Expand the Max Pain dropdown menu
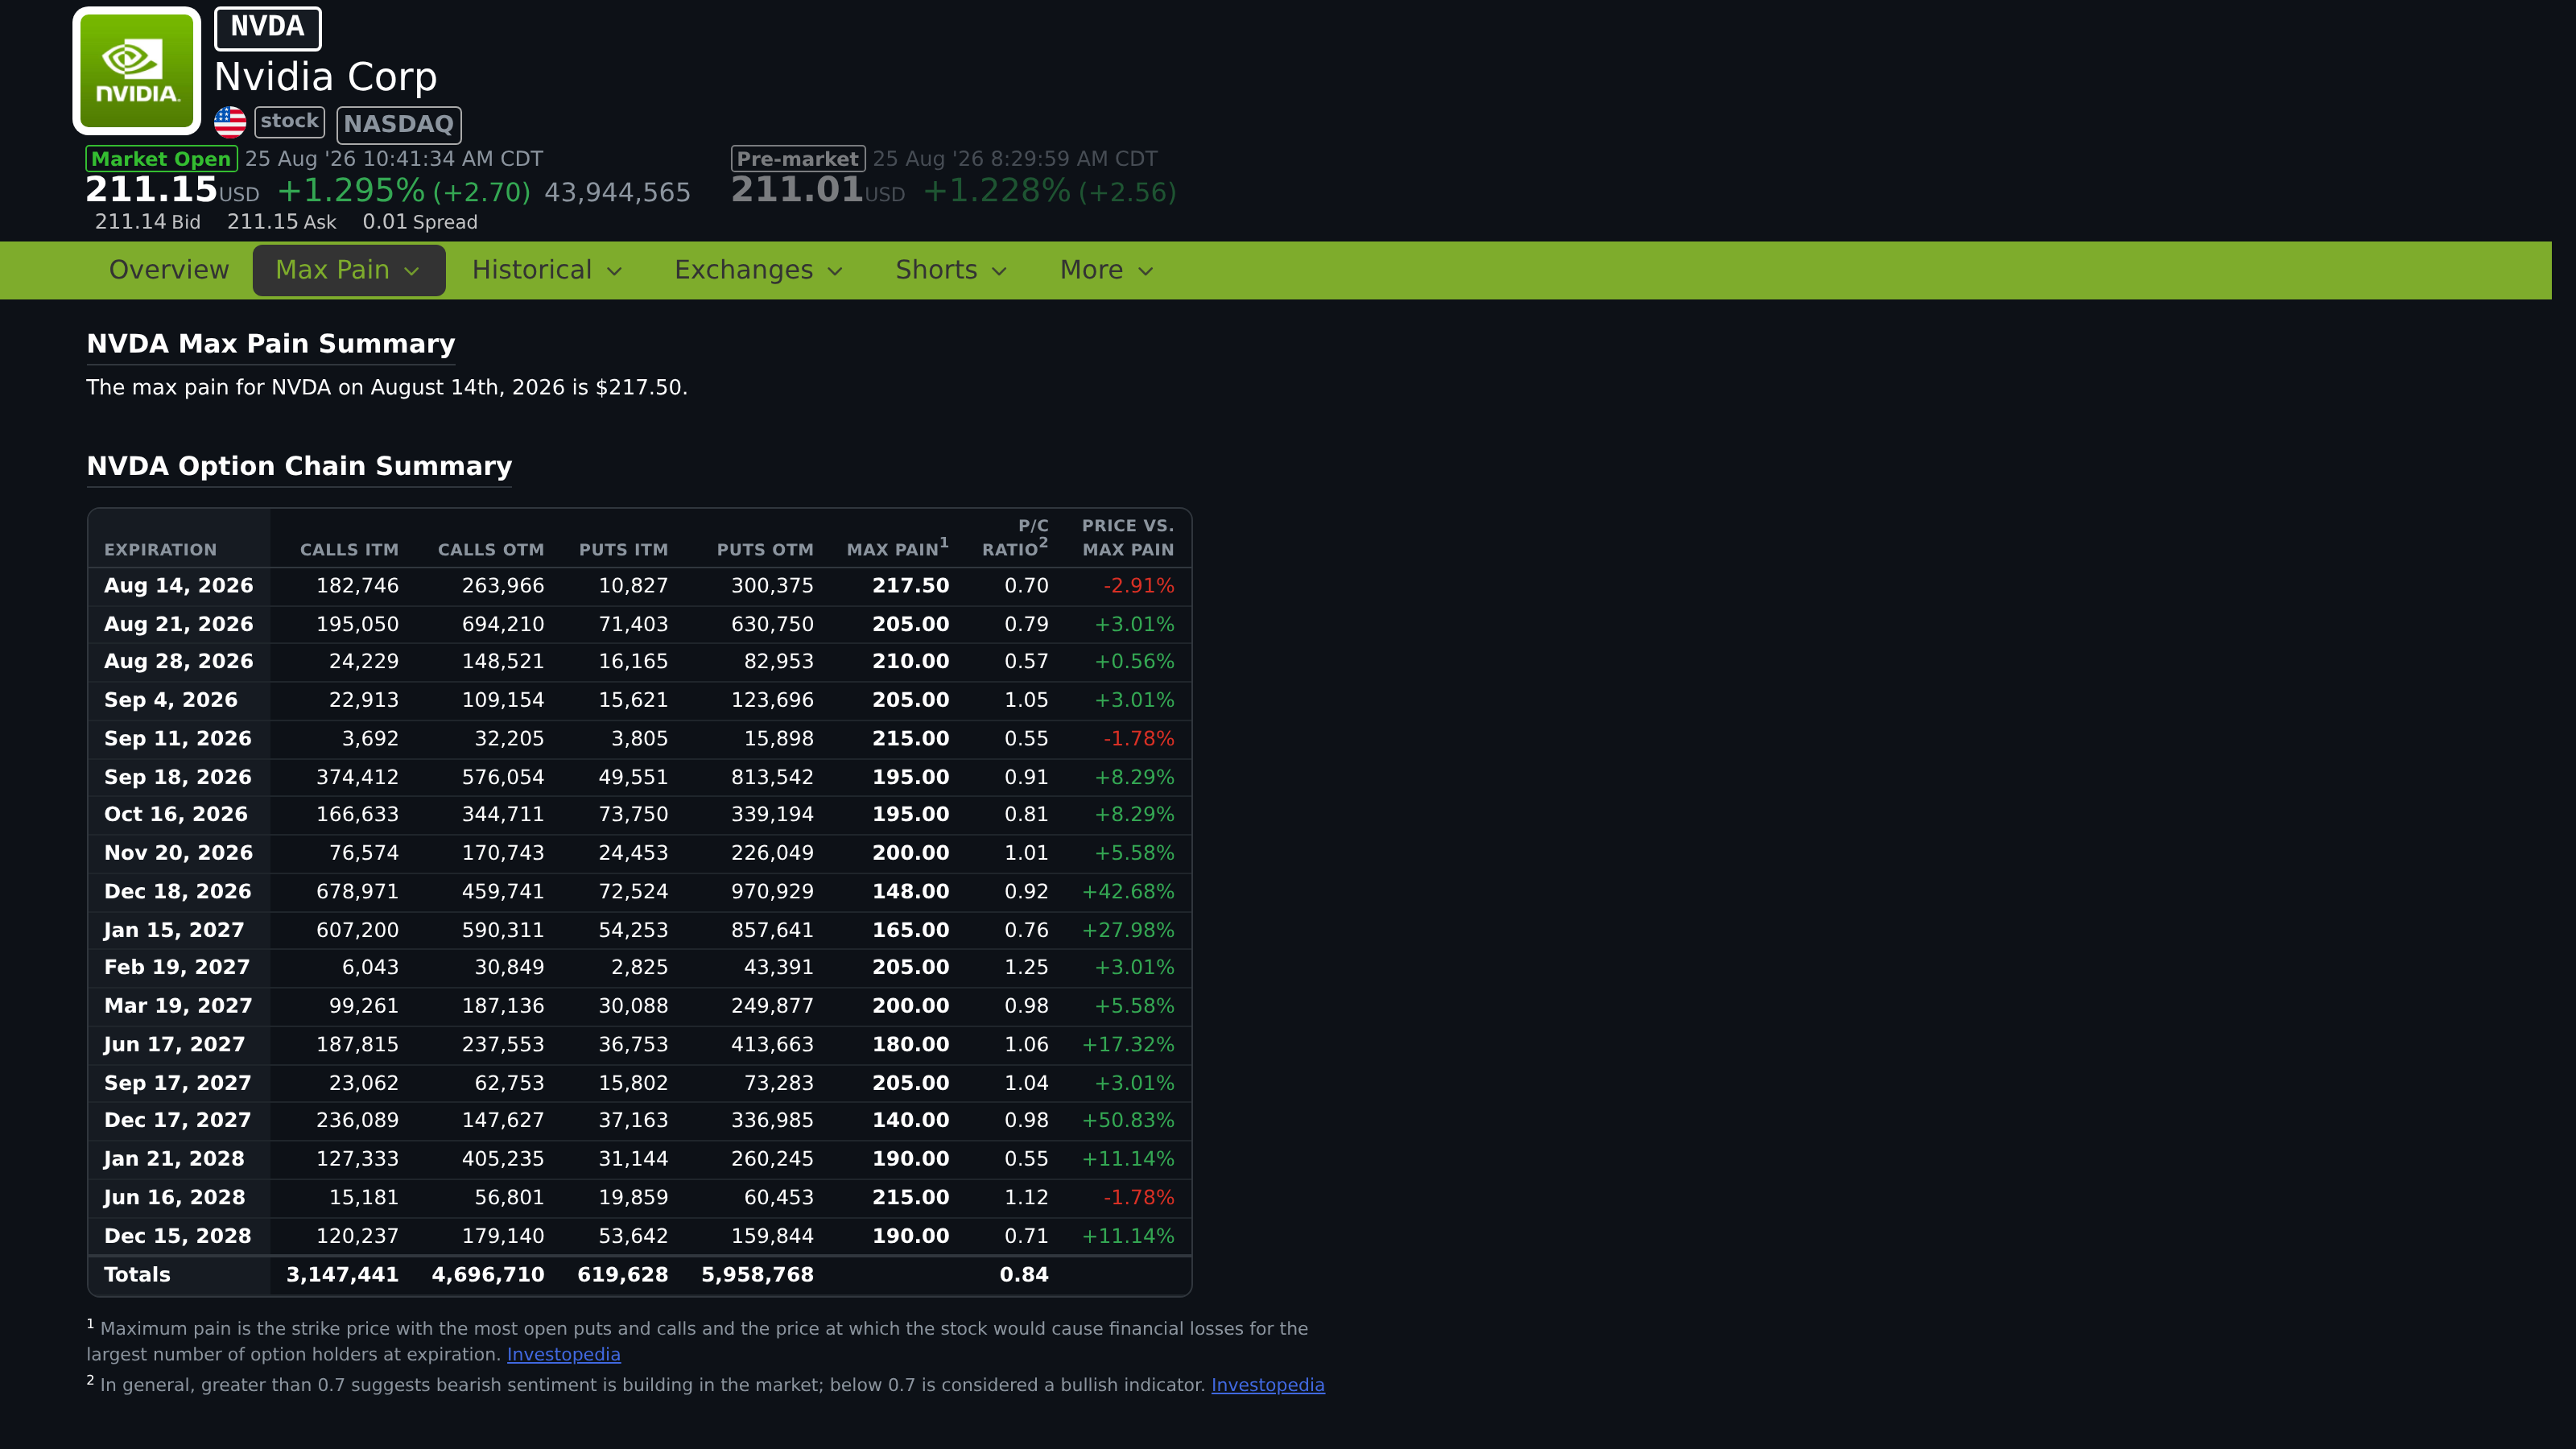Viewport: 2576px width, 1449px height. point(349,270)
